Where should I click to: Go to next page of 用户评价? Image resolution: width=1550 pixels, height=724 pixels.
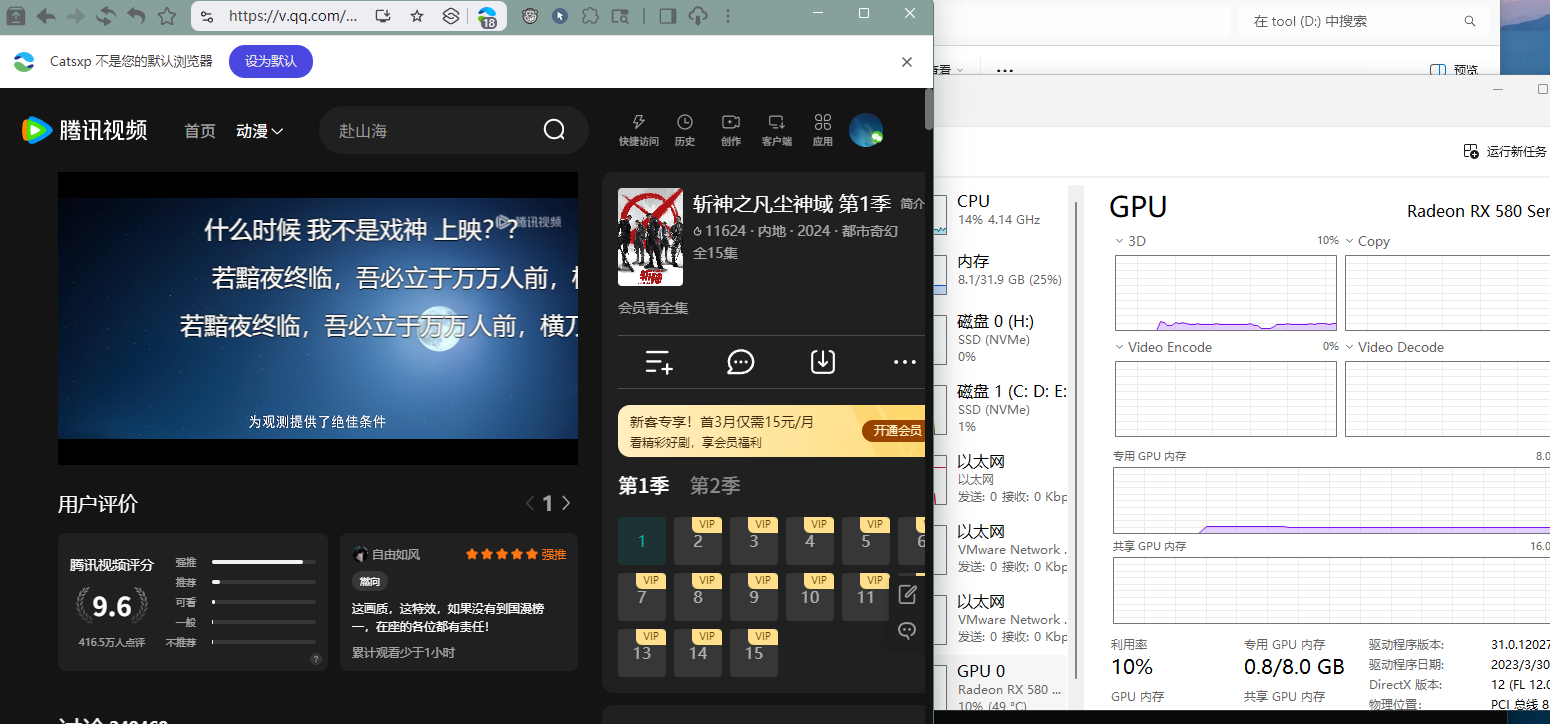pos(566,503)
